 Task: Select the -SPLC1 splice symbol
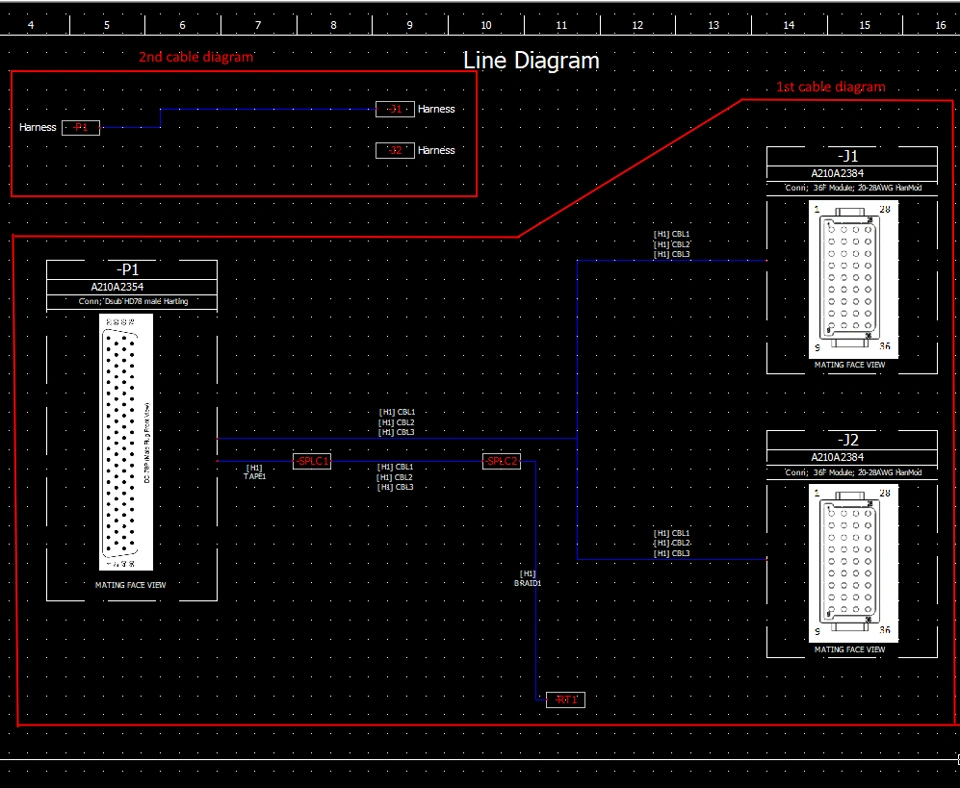pyautogui.click(x=312, y=461)
